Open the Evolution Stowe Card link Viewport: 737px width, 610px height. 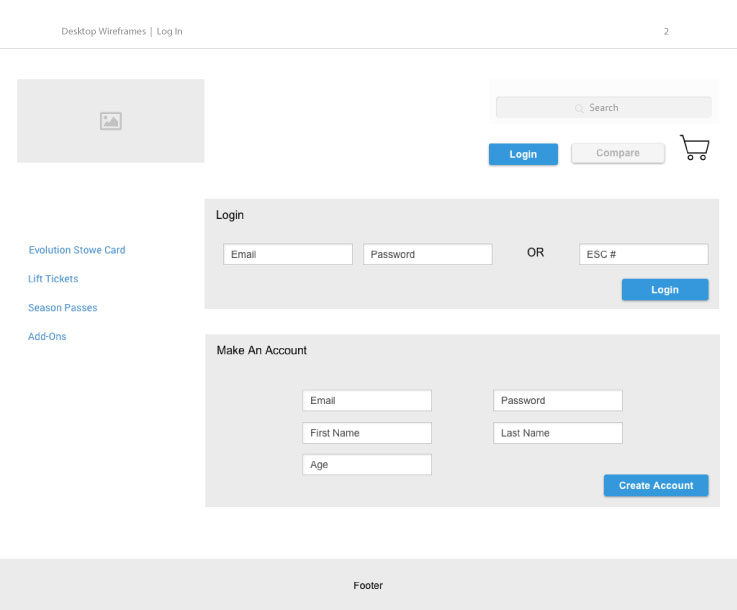(x=77, y=250)
